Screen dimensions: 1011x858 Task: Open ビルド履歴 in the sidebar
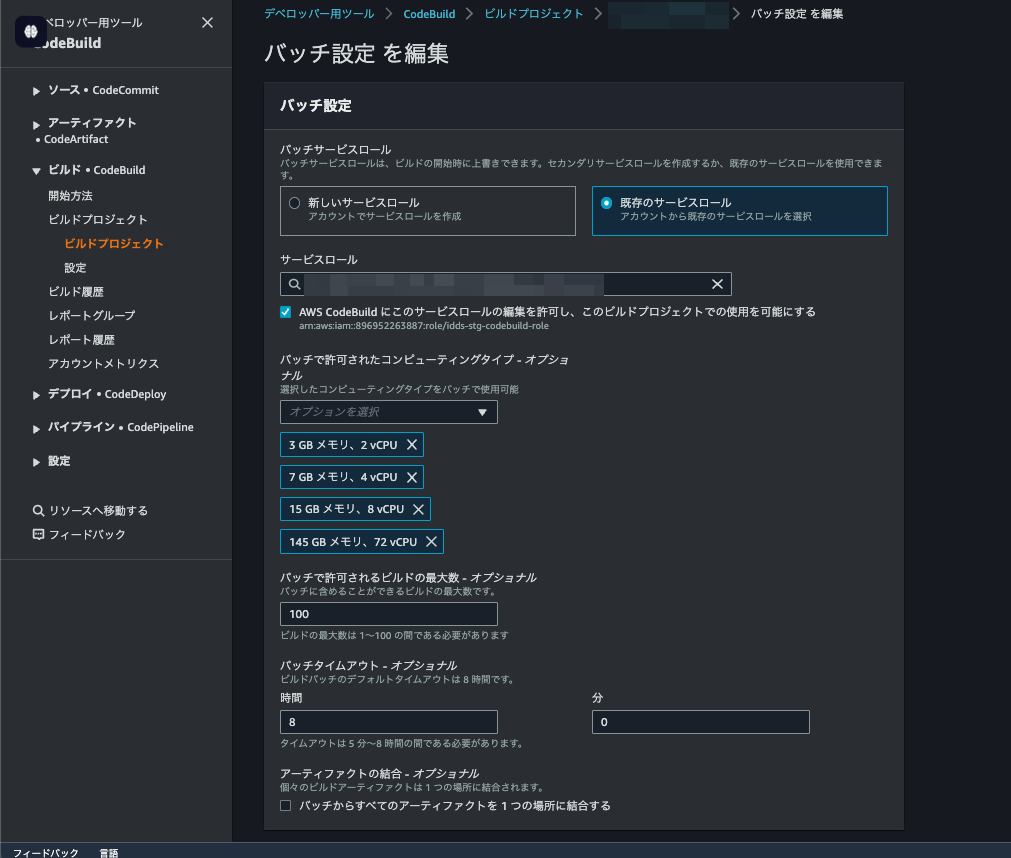(76, 292)
